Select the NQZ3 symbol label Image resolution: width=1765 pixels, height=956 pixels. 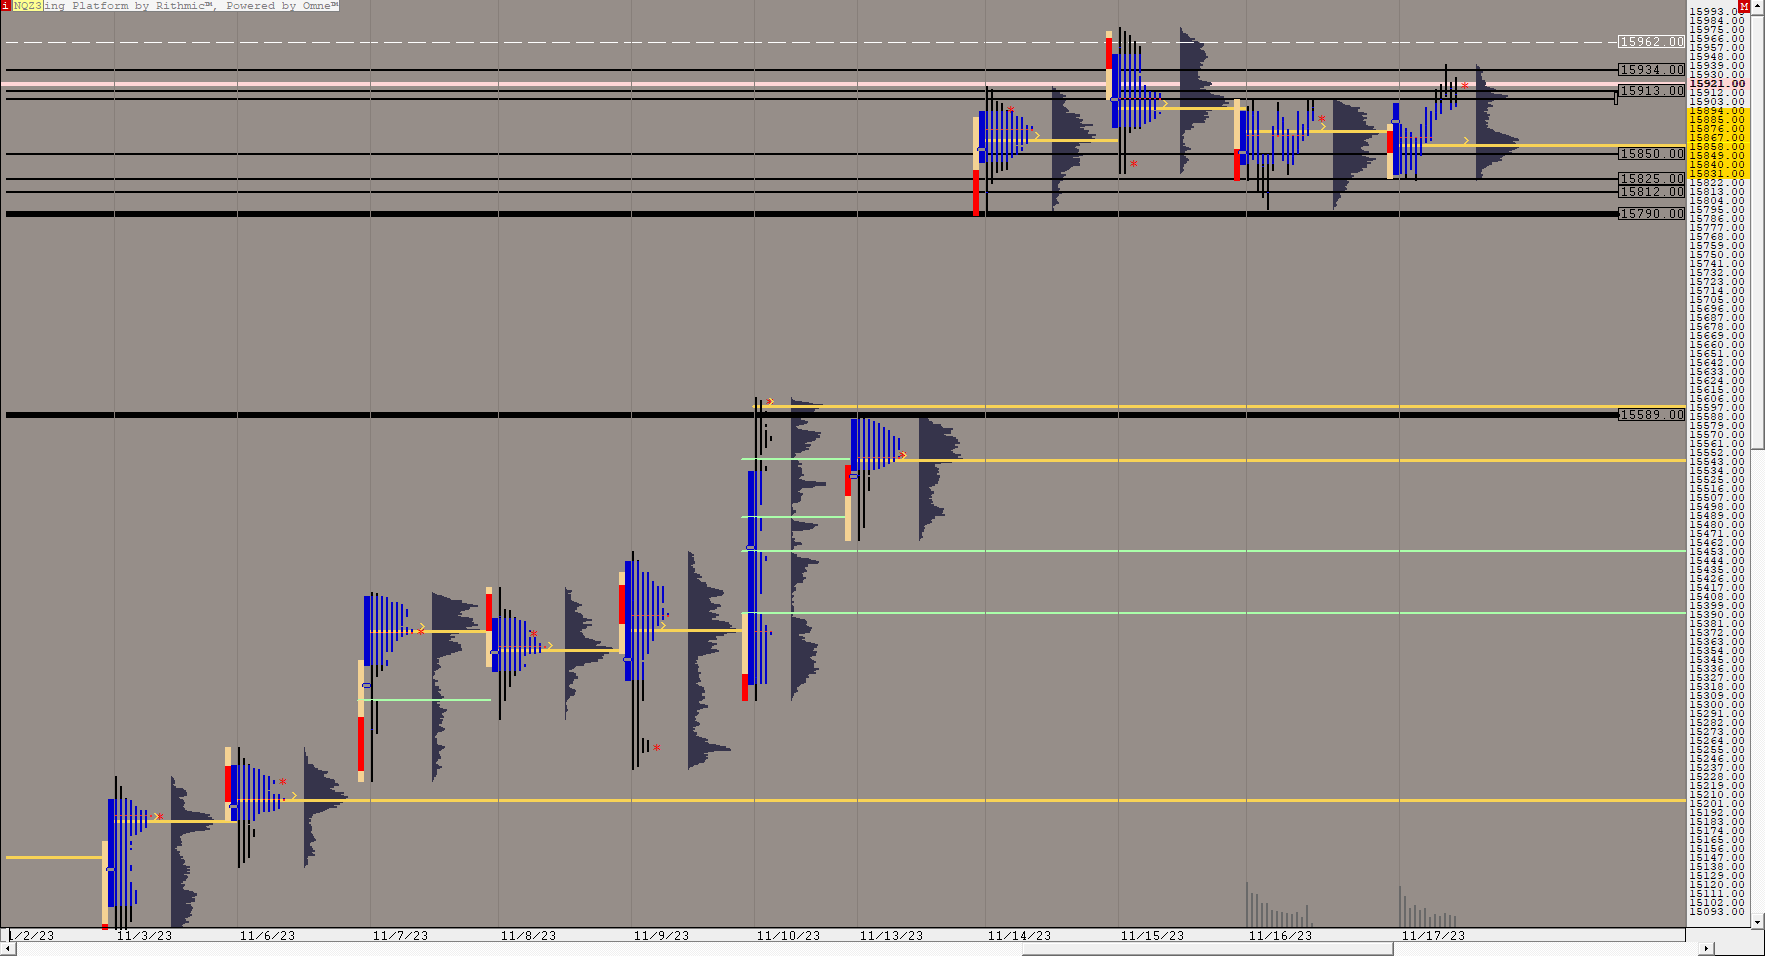coord(28,5)
